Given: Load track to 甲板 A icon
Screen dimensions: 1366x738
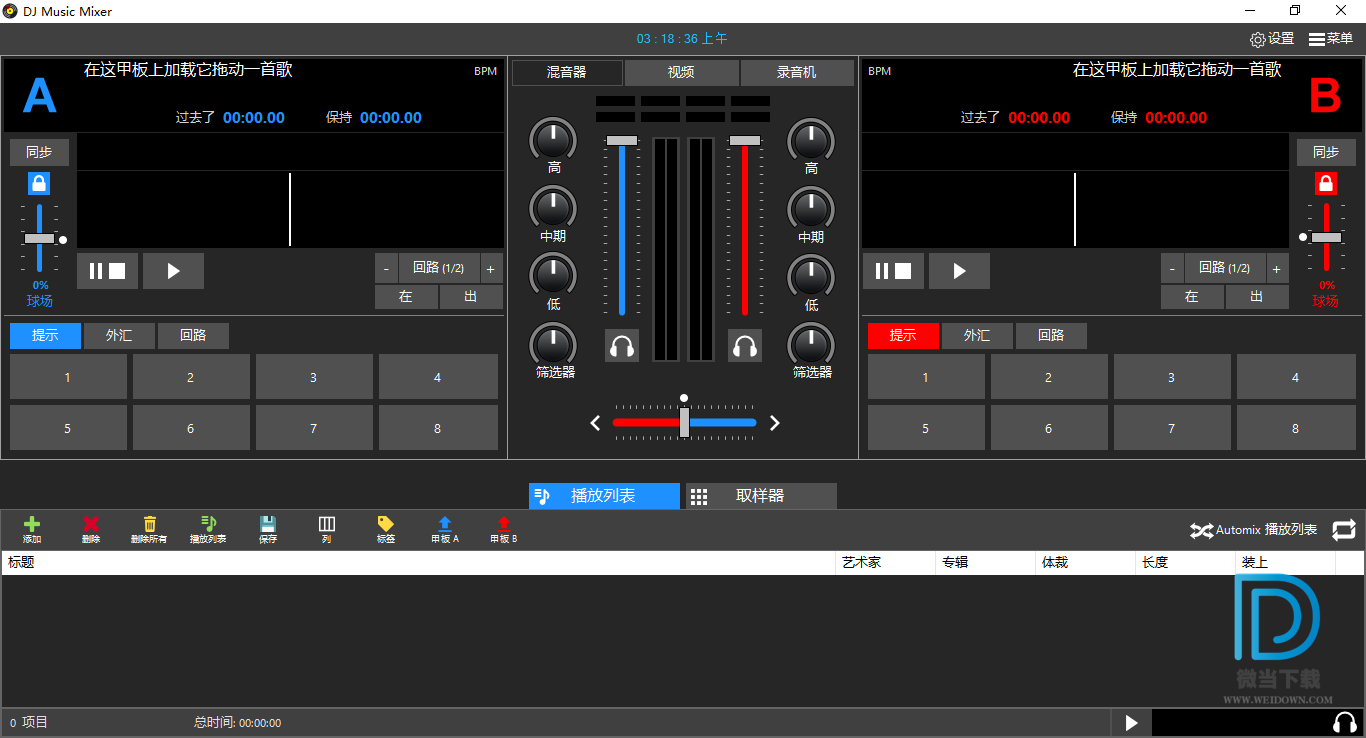Looking at the screenshot, I should tap(445, 524).
